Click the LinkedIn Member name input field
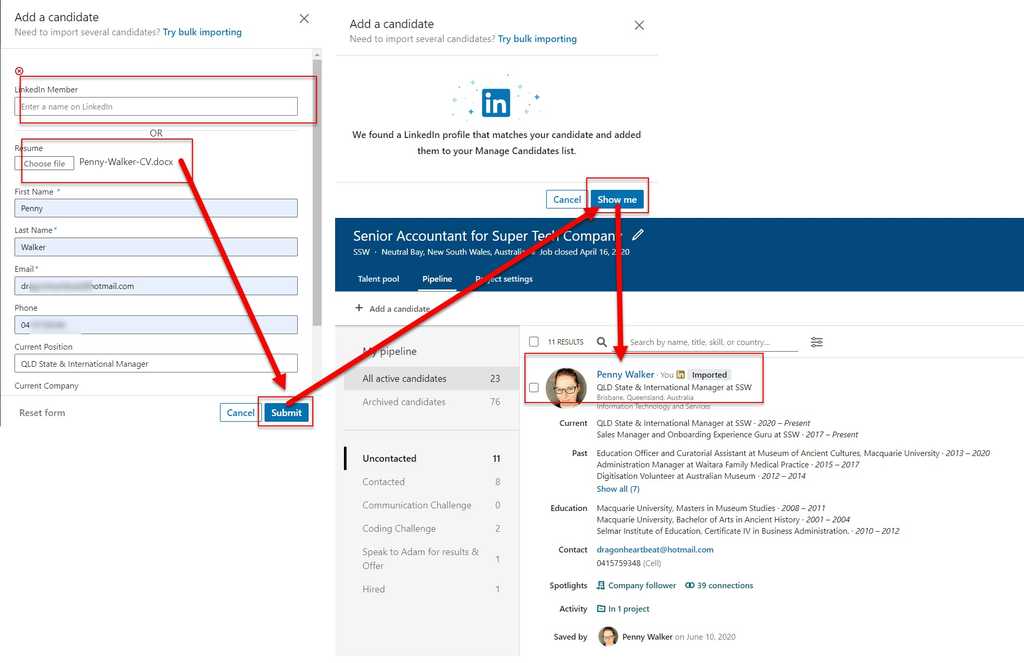This screenshot has height=663, width=1024. [x=160, y=106]
